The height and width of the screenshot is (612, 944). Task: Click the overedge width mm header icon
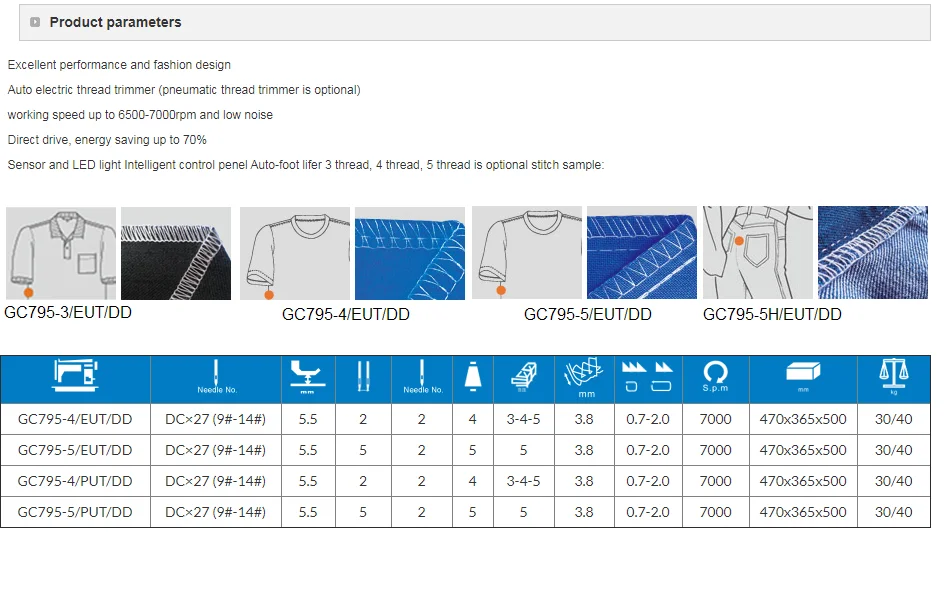pyautogui.click(x=583, y=377)
